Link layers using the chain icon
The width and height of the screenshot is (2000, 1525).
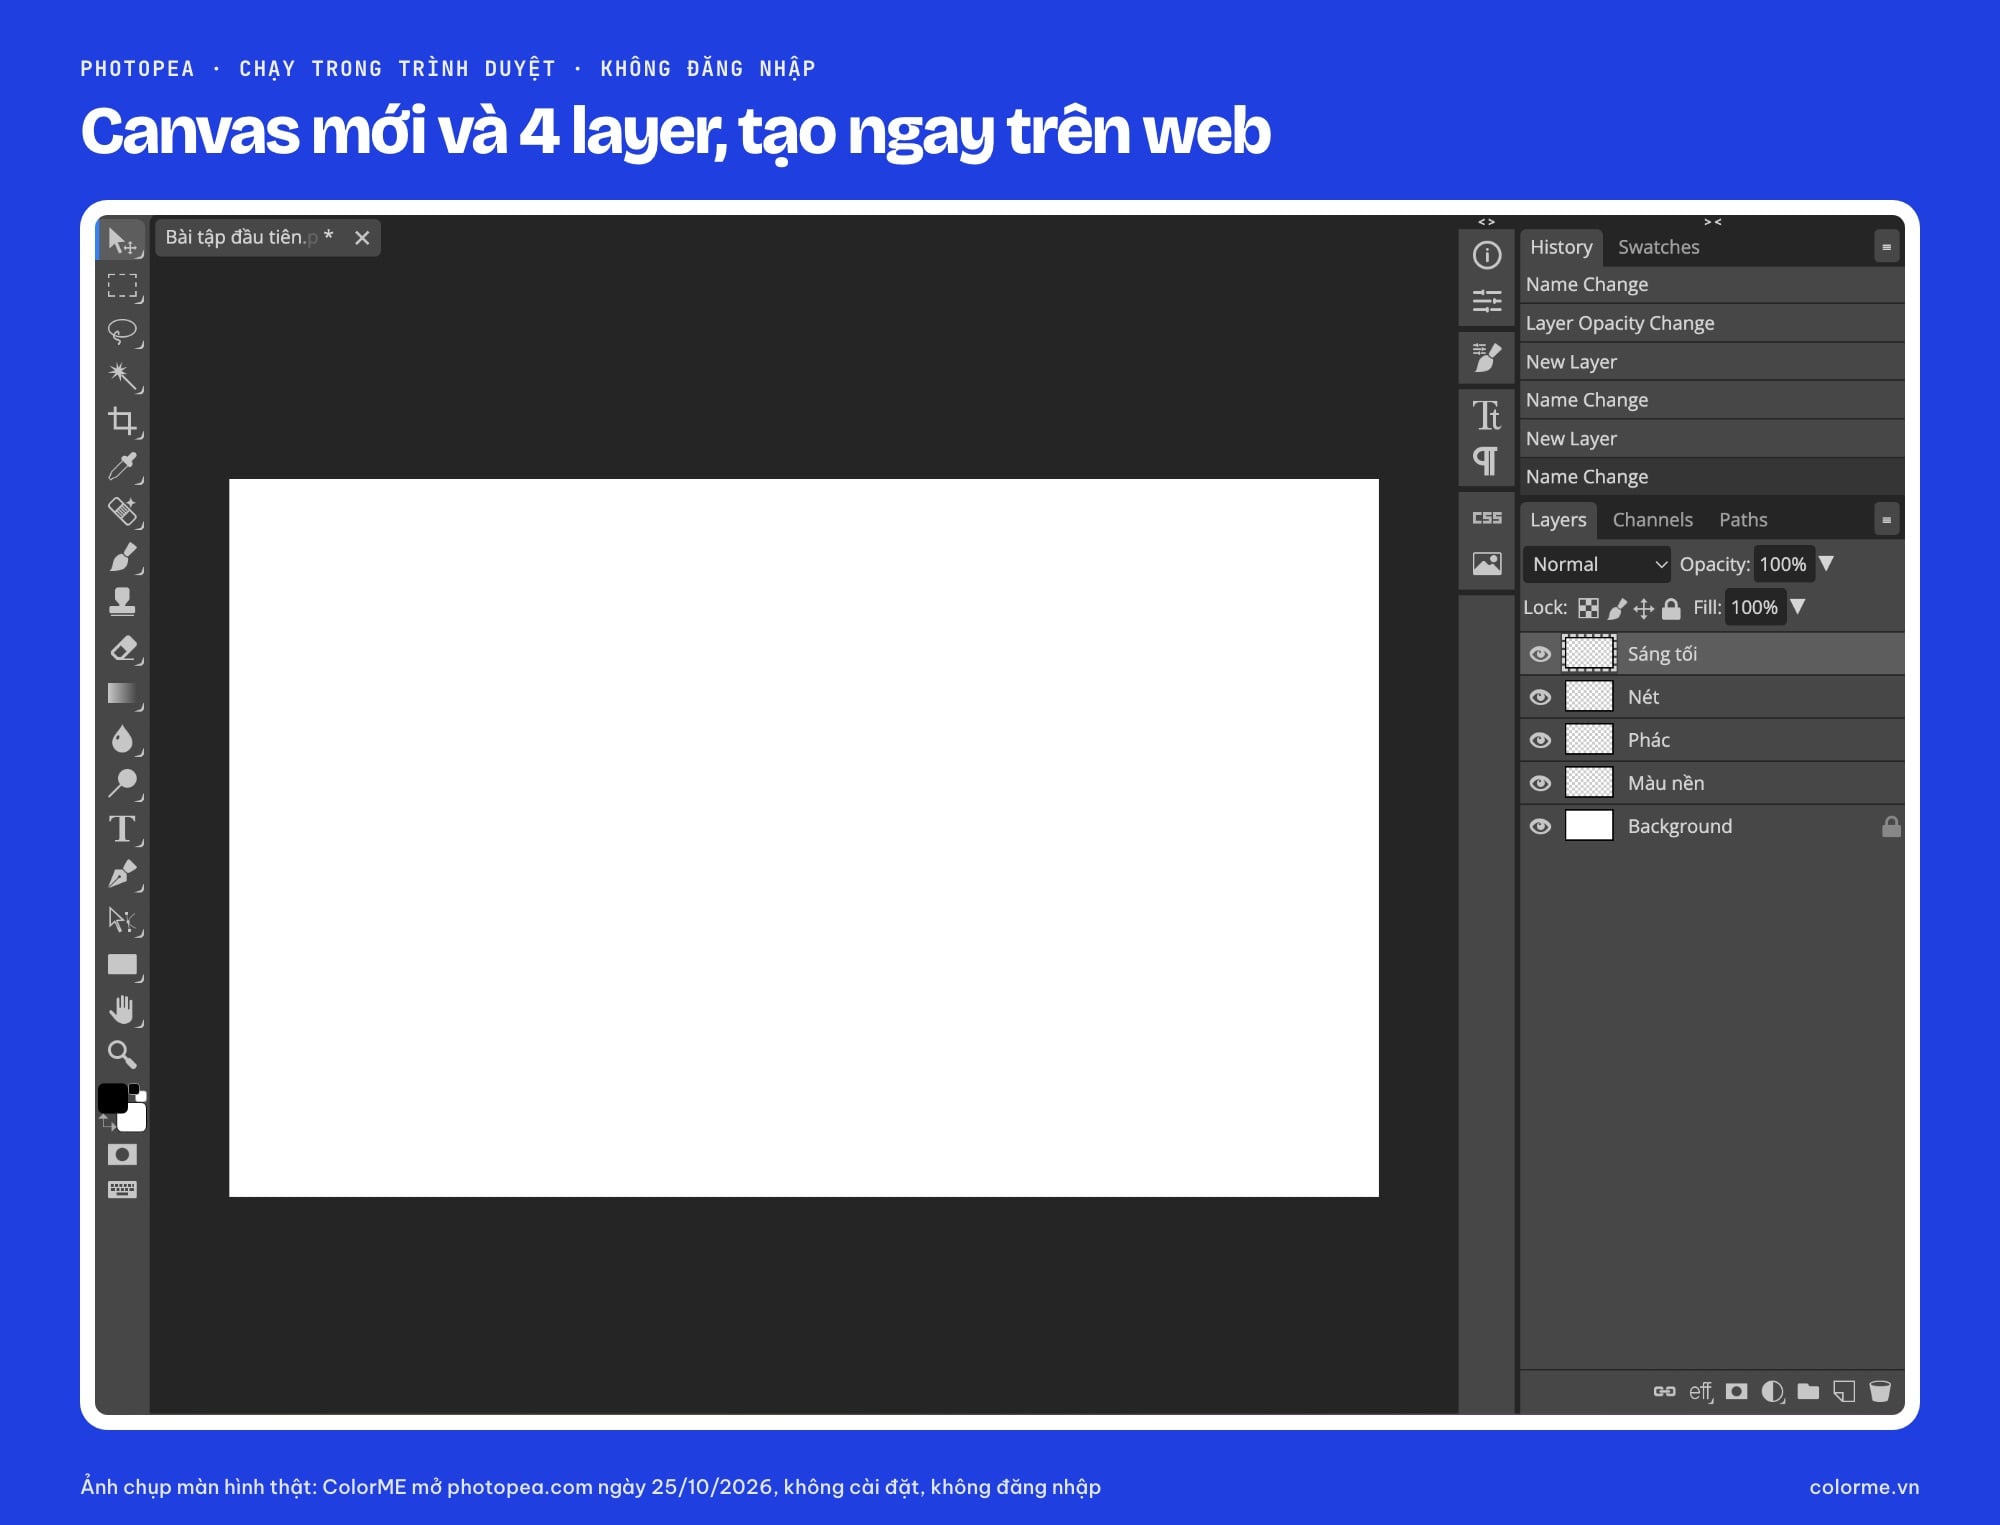pos(1664,1391)
